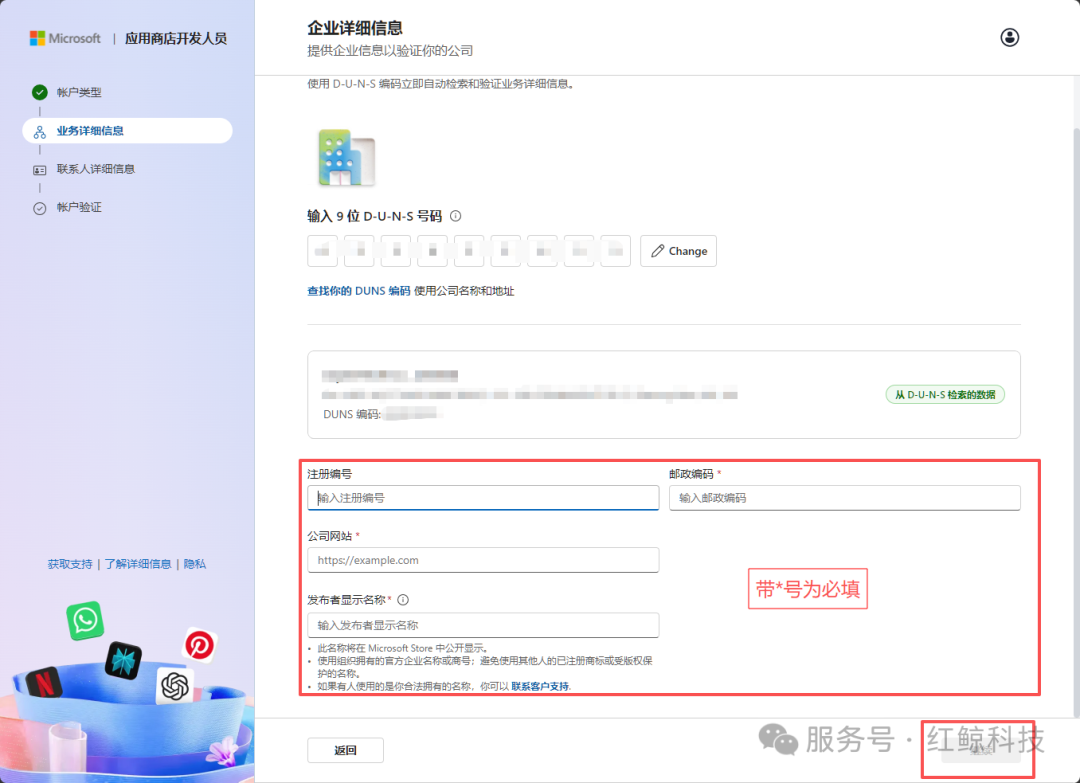Click the 提供企业信息以验证你的公司 subtitle
The height and width of the screenshot is (783, 1080).
[x=390, y=50]
